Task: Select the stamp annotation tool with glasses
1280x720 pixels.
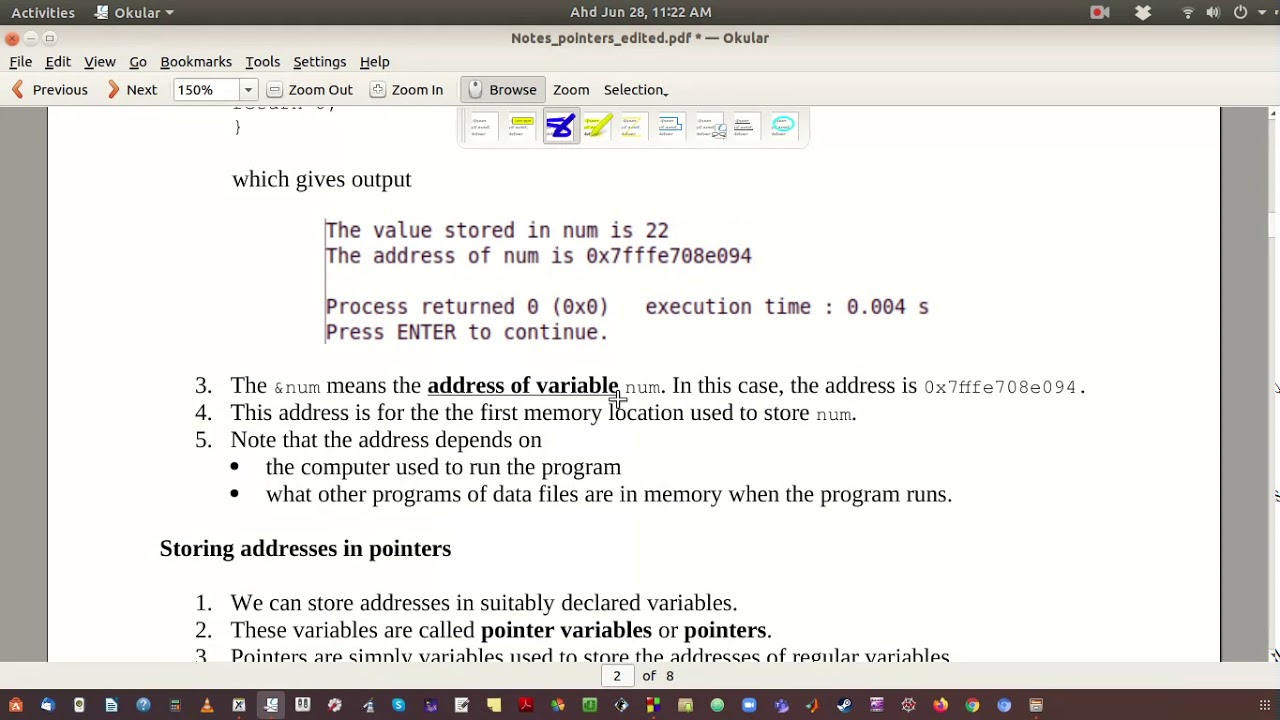Action: (711, 127)
